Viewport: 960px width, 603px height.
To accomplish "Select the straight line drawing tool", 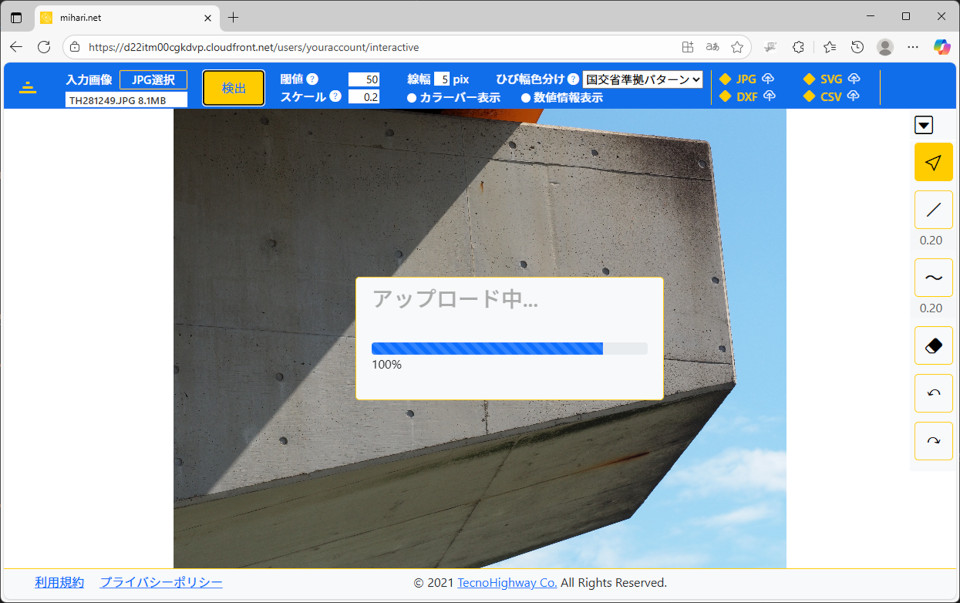I will pyautogui.click(x=933, y=210).
